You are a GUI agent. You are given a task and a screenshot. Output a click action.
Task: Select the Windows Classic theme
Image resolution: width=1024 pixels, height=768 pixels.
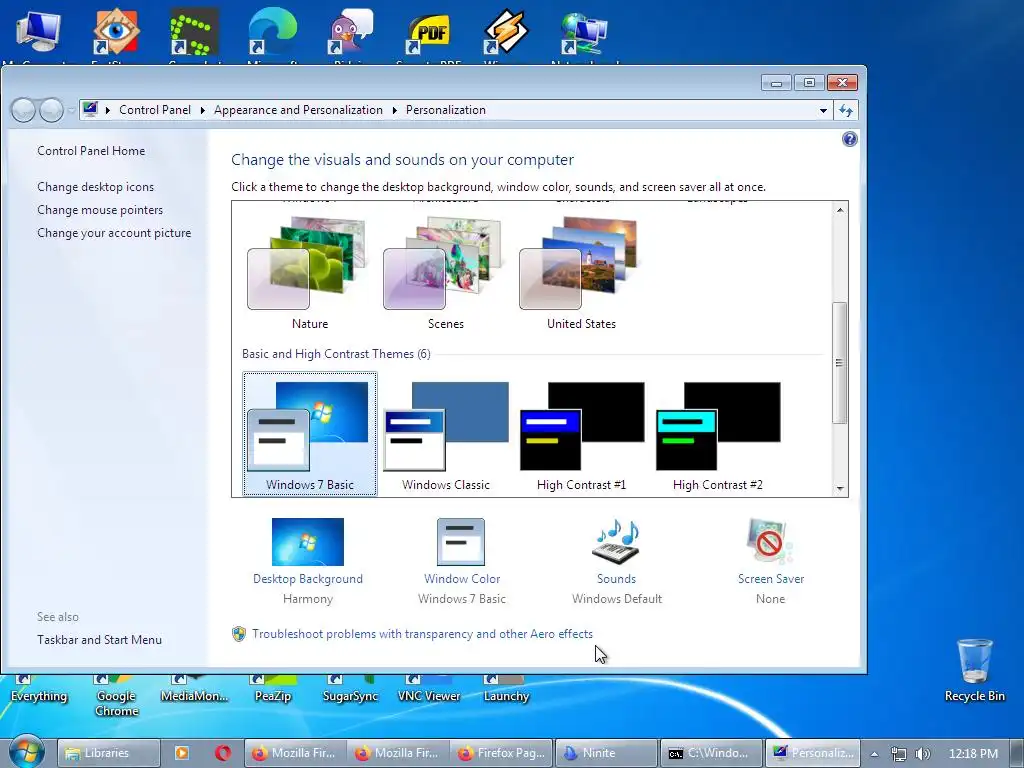(445, 434)
